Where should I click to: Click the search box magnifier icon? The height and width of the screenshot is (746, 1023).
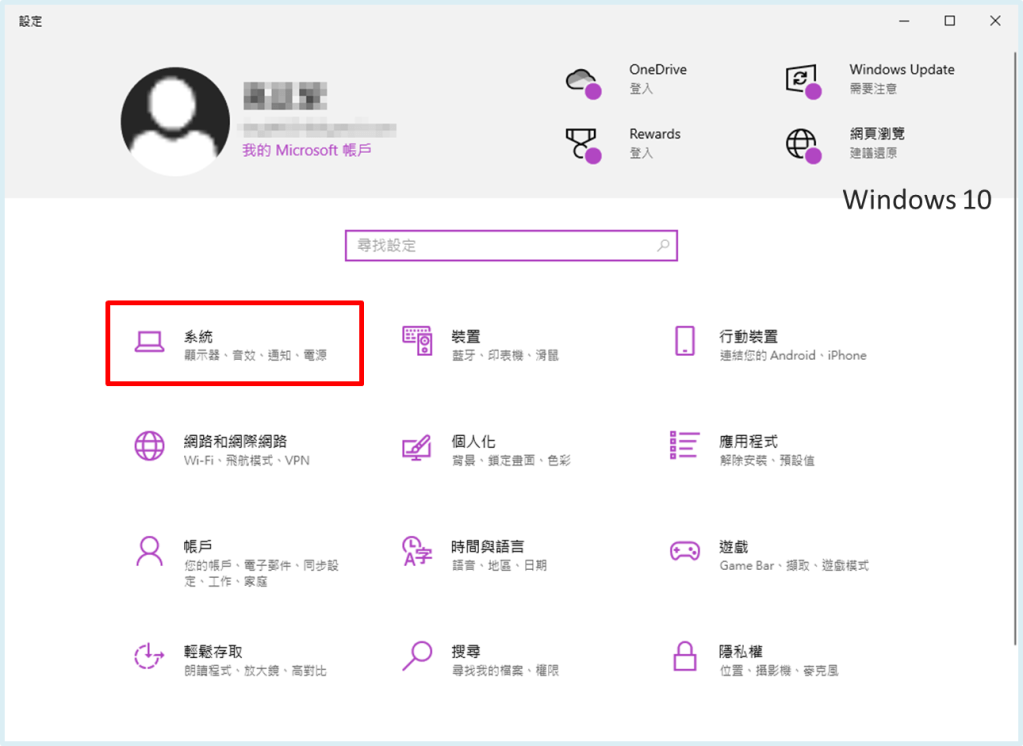663,245
